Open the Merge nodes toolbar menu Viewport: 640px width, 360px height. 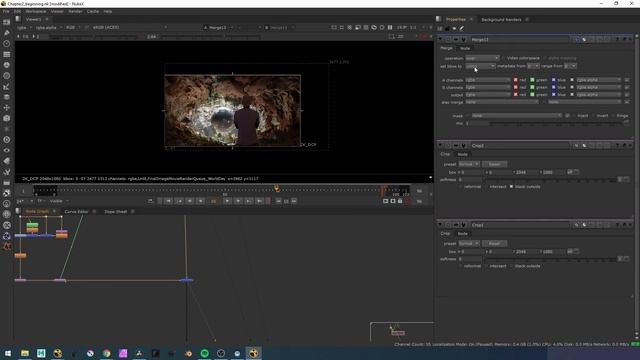(x=7, y=97)
